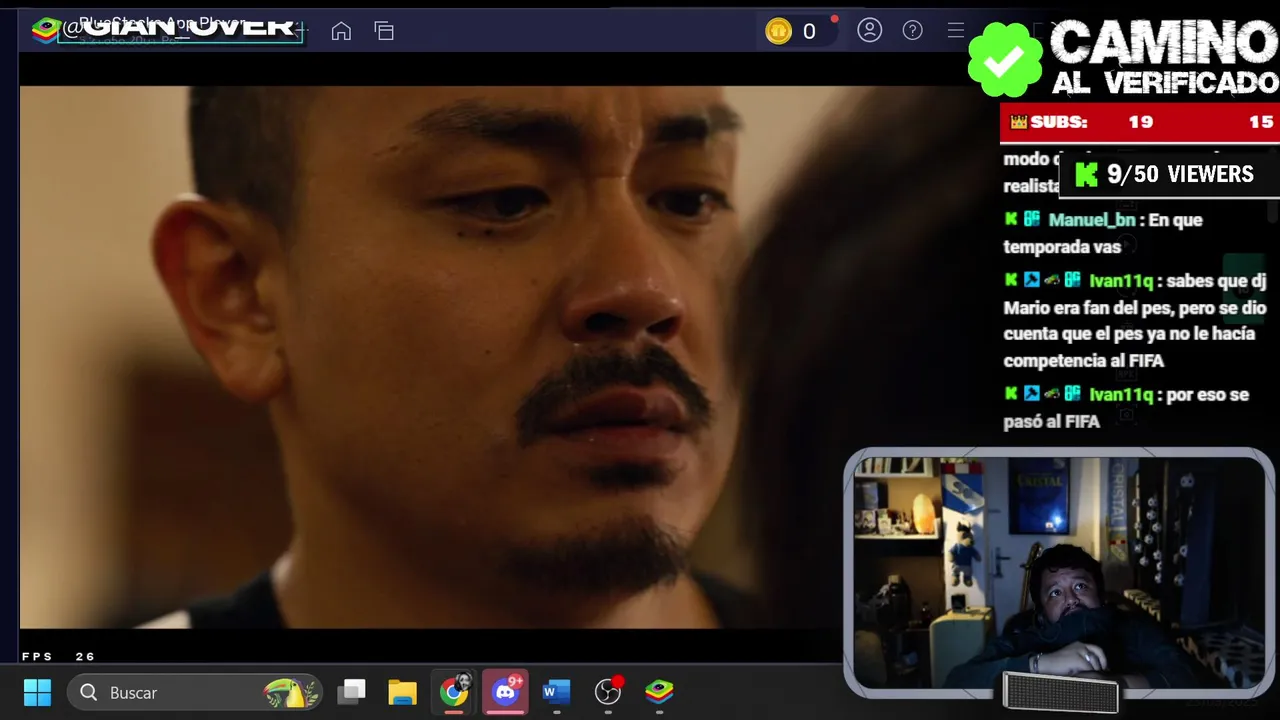Click the 'FPS 26' readout
Screen dimensions: 1280x720
tap(58, 657)
